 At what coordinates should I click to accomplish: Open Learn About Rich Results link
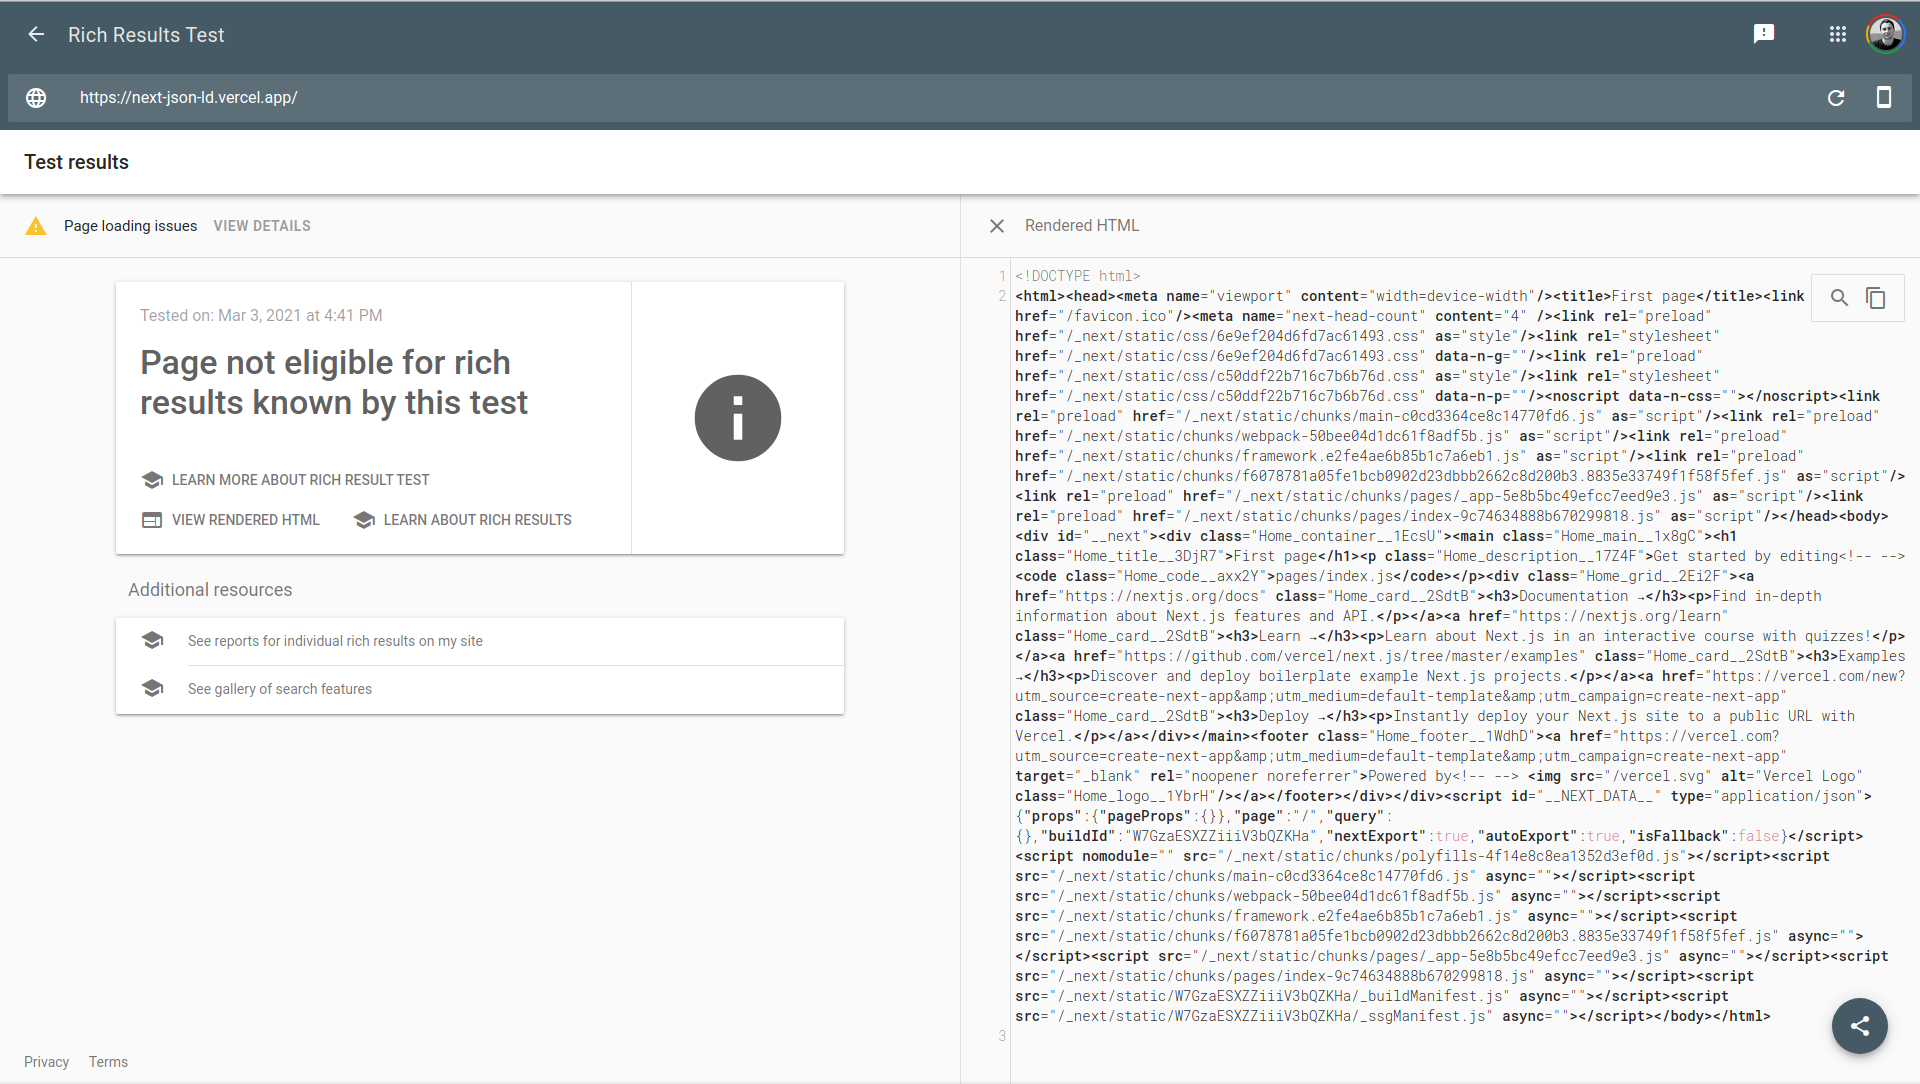click(x=477, y=520)
